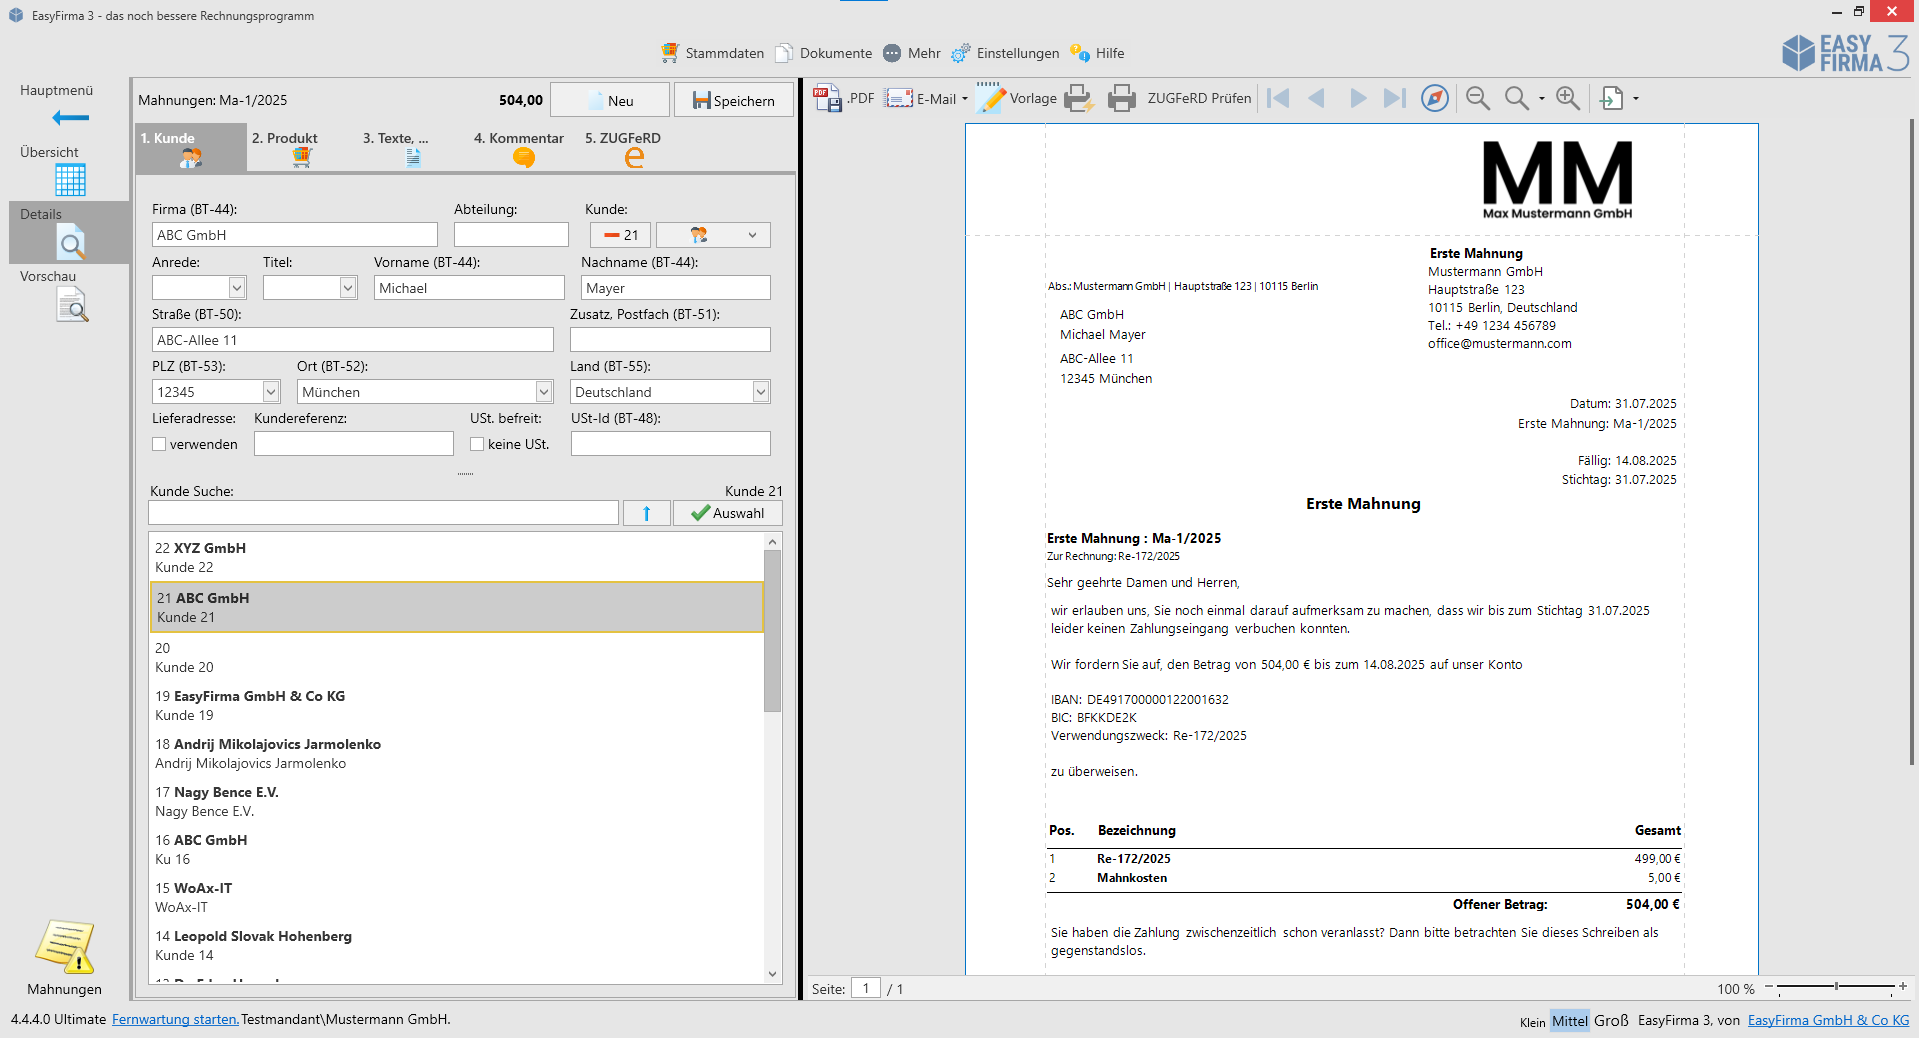This screenshot has width=1919, height=1038.
Task: Go back via the Hauptmenü arrow
Action: click(x=70, y=118)
